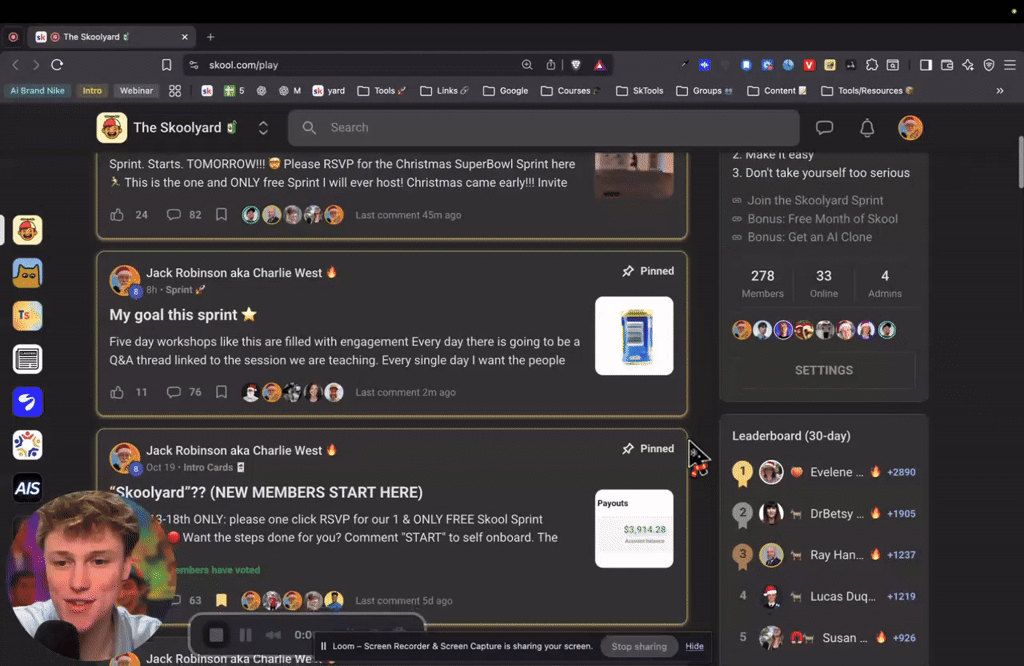Open the Courses bookmarks folder

[570, 91]
